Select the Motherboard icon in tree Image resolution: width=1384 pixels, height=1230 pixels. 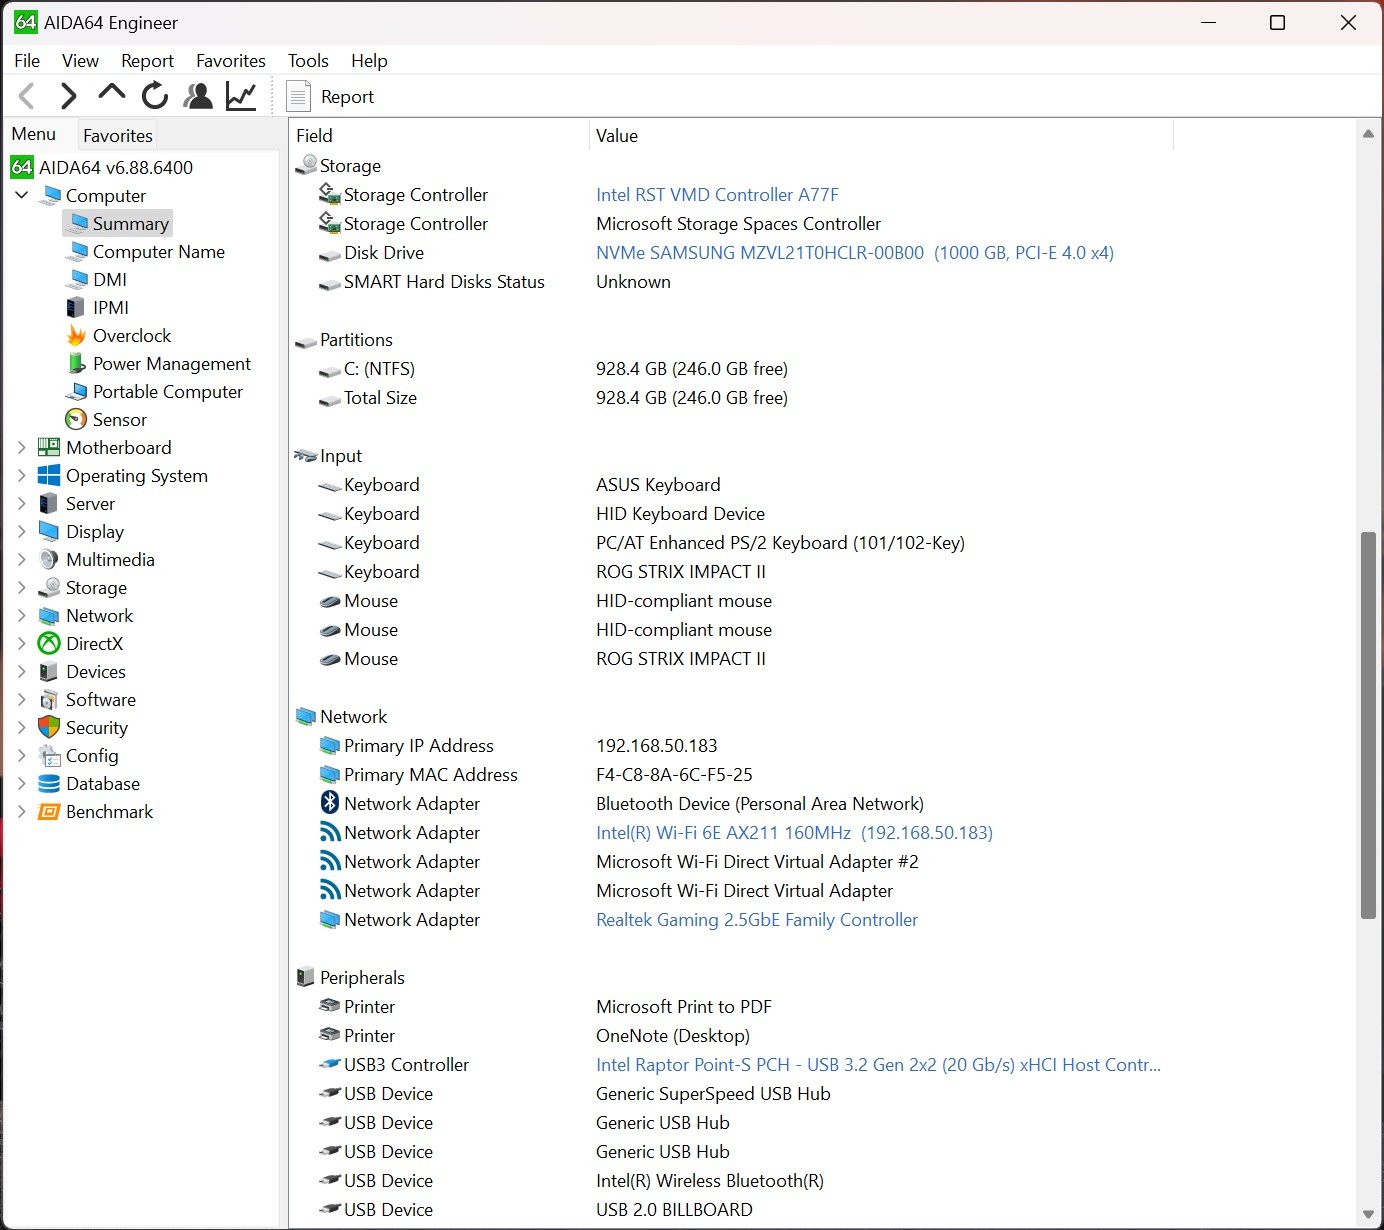coord(49,448)
